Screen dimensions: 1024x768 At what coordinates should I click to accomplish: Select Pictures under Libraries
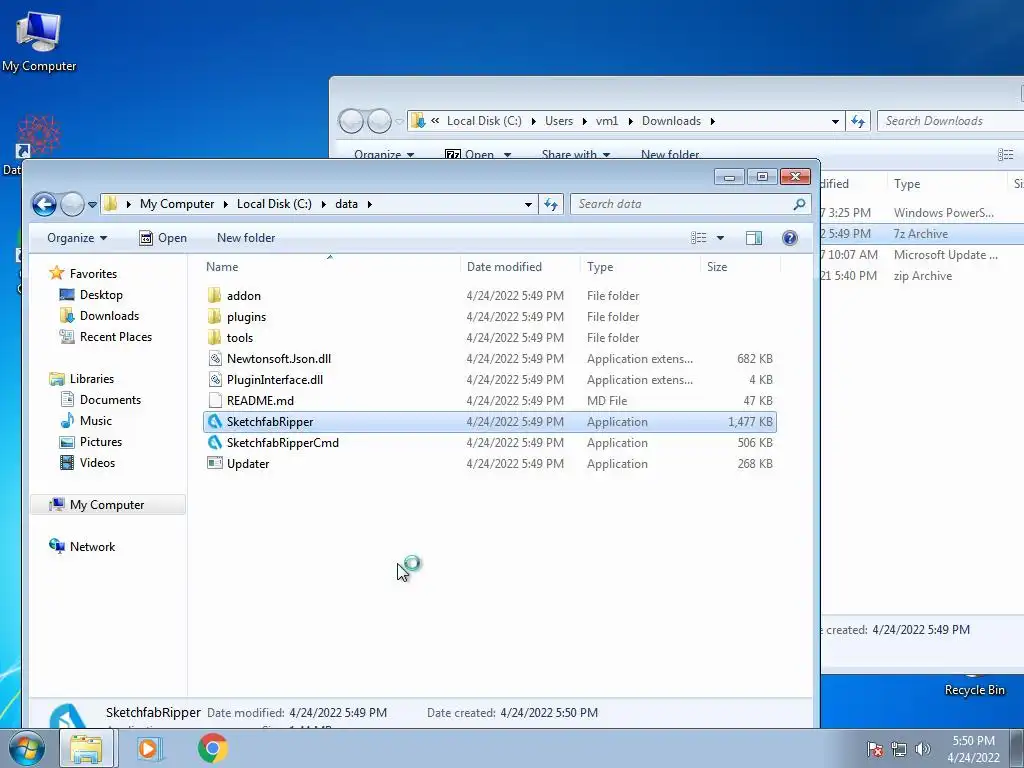coord(101,441)
